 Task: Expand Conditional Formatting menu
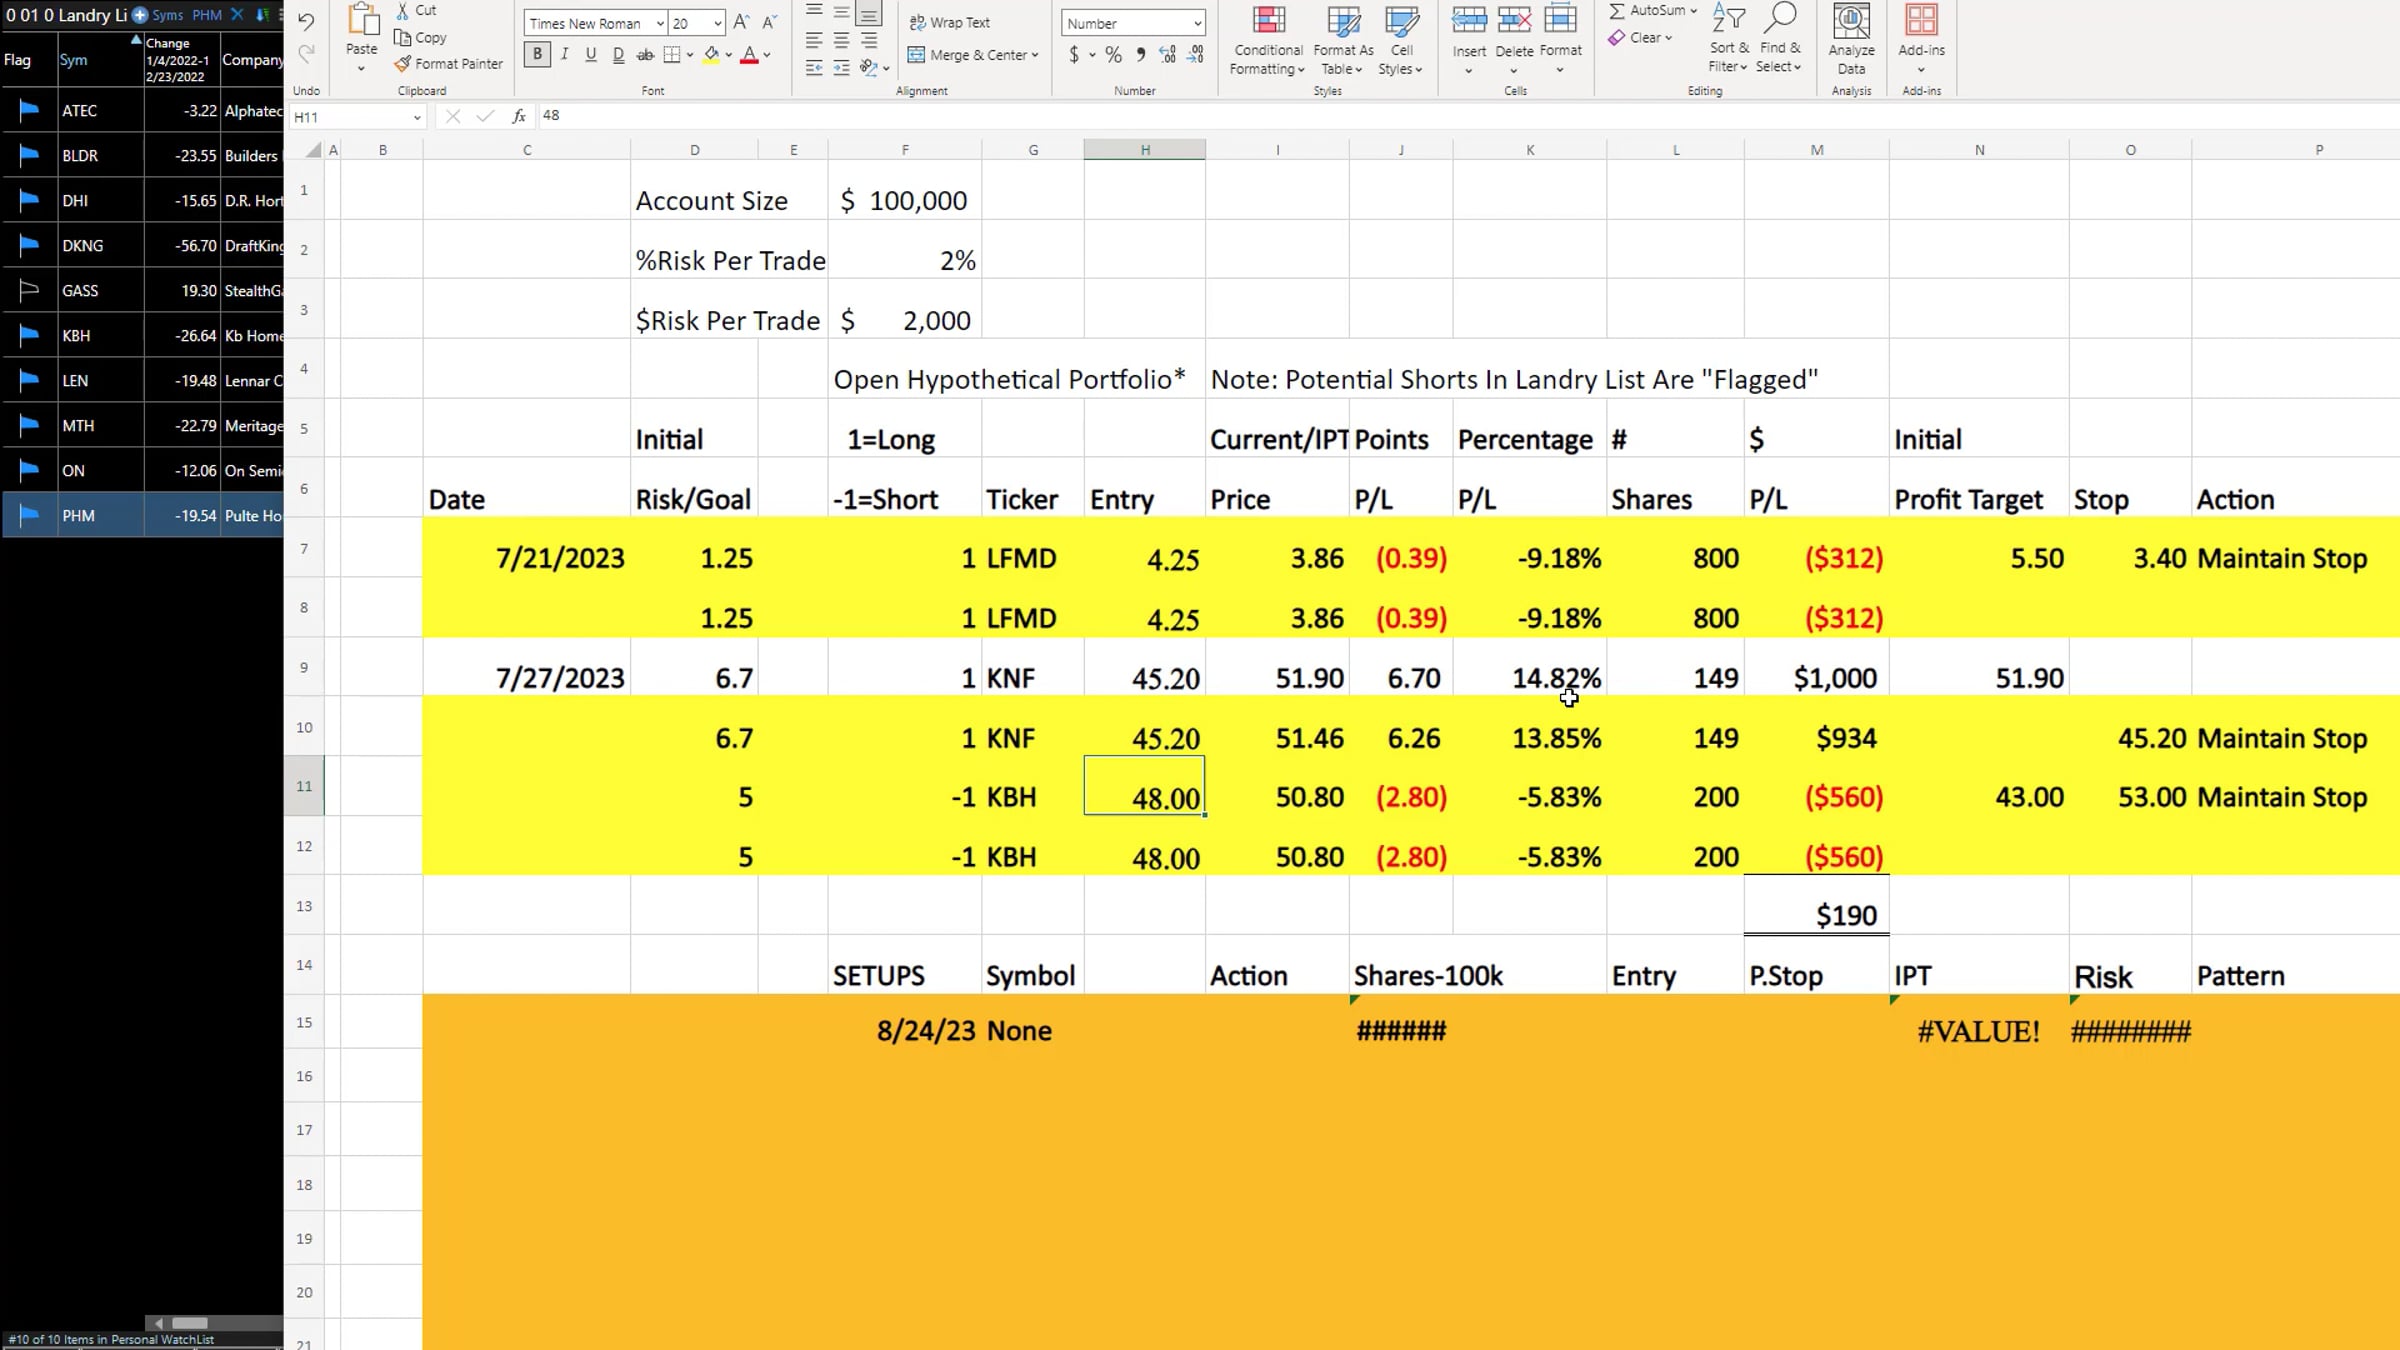pyautogui.click(x=1268, y=40)
